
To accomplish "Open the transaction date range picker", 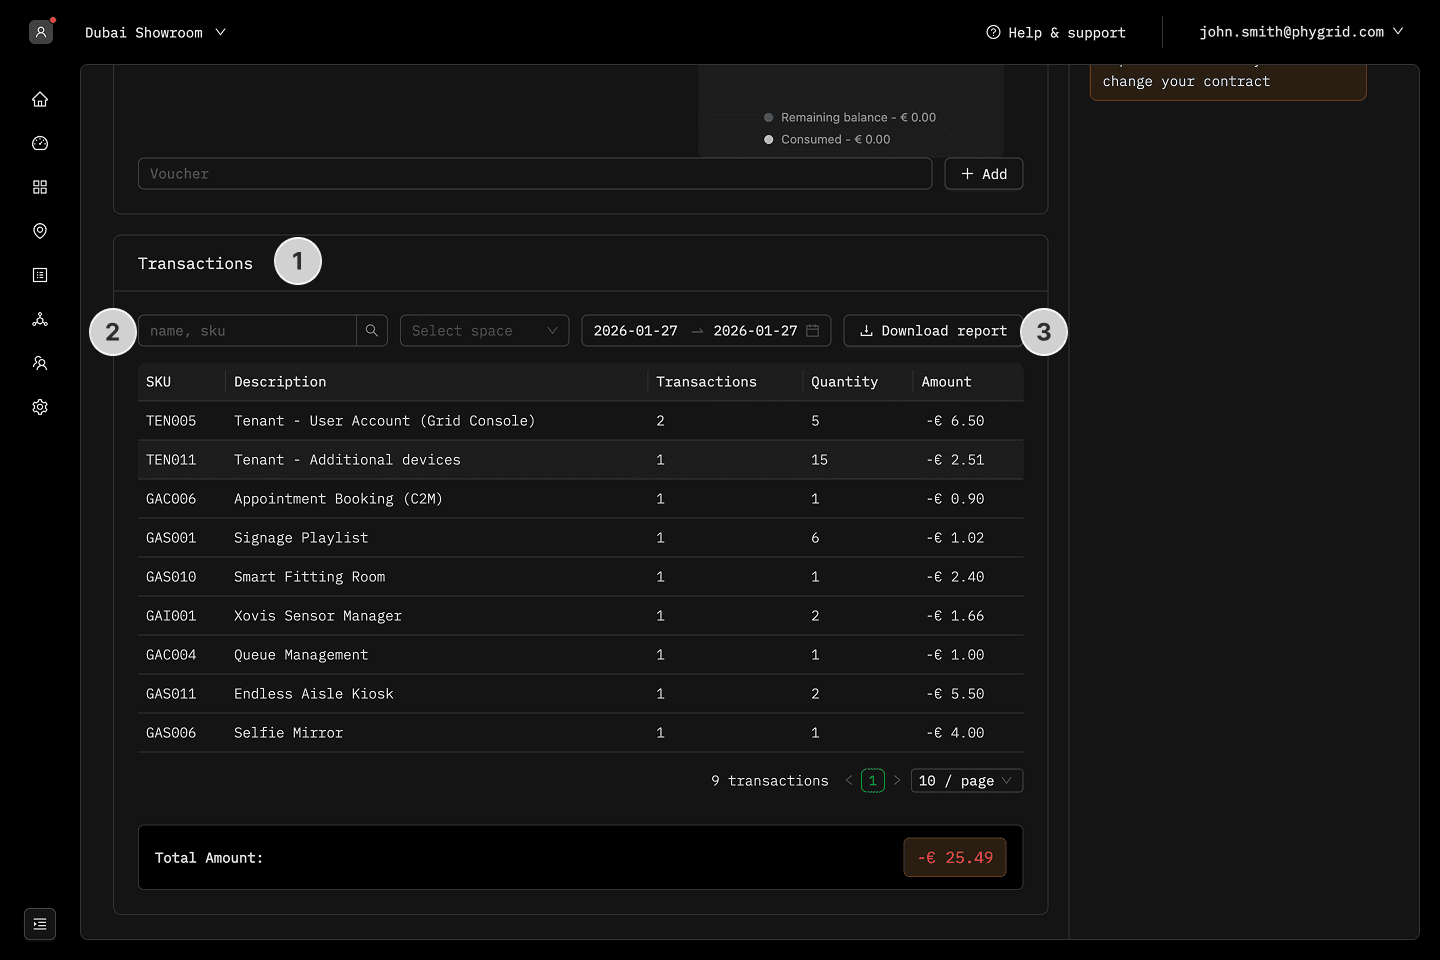I will (705, 331).
